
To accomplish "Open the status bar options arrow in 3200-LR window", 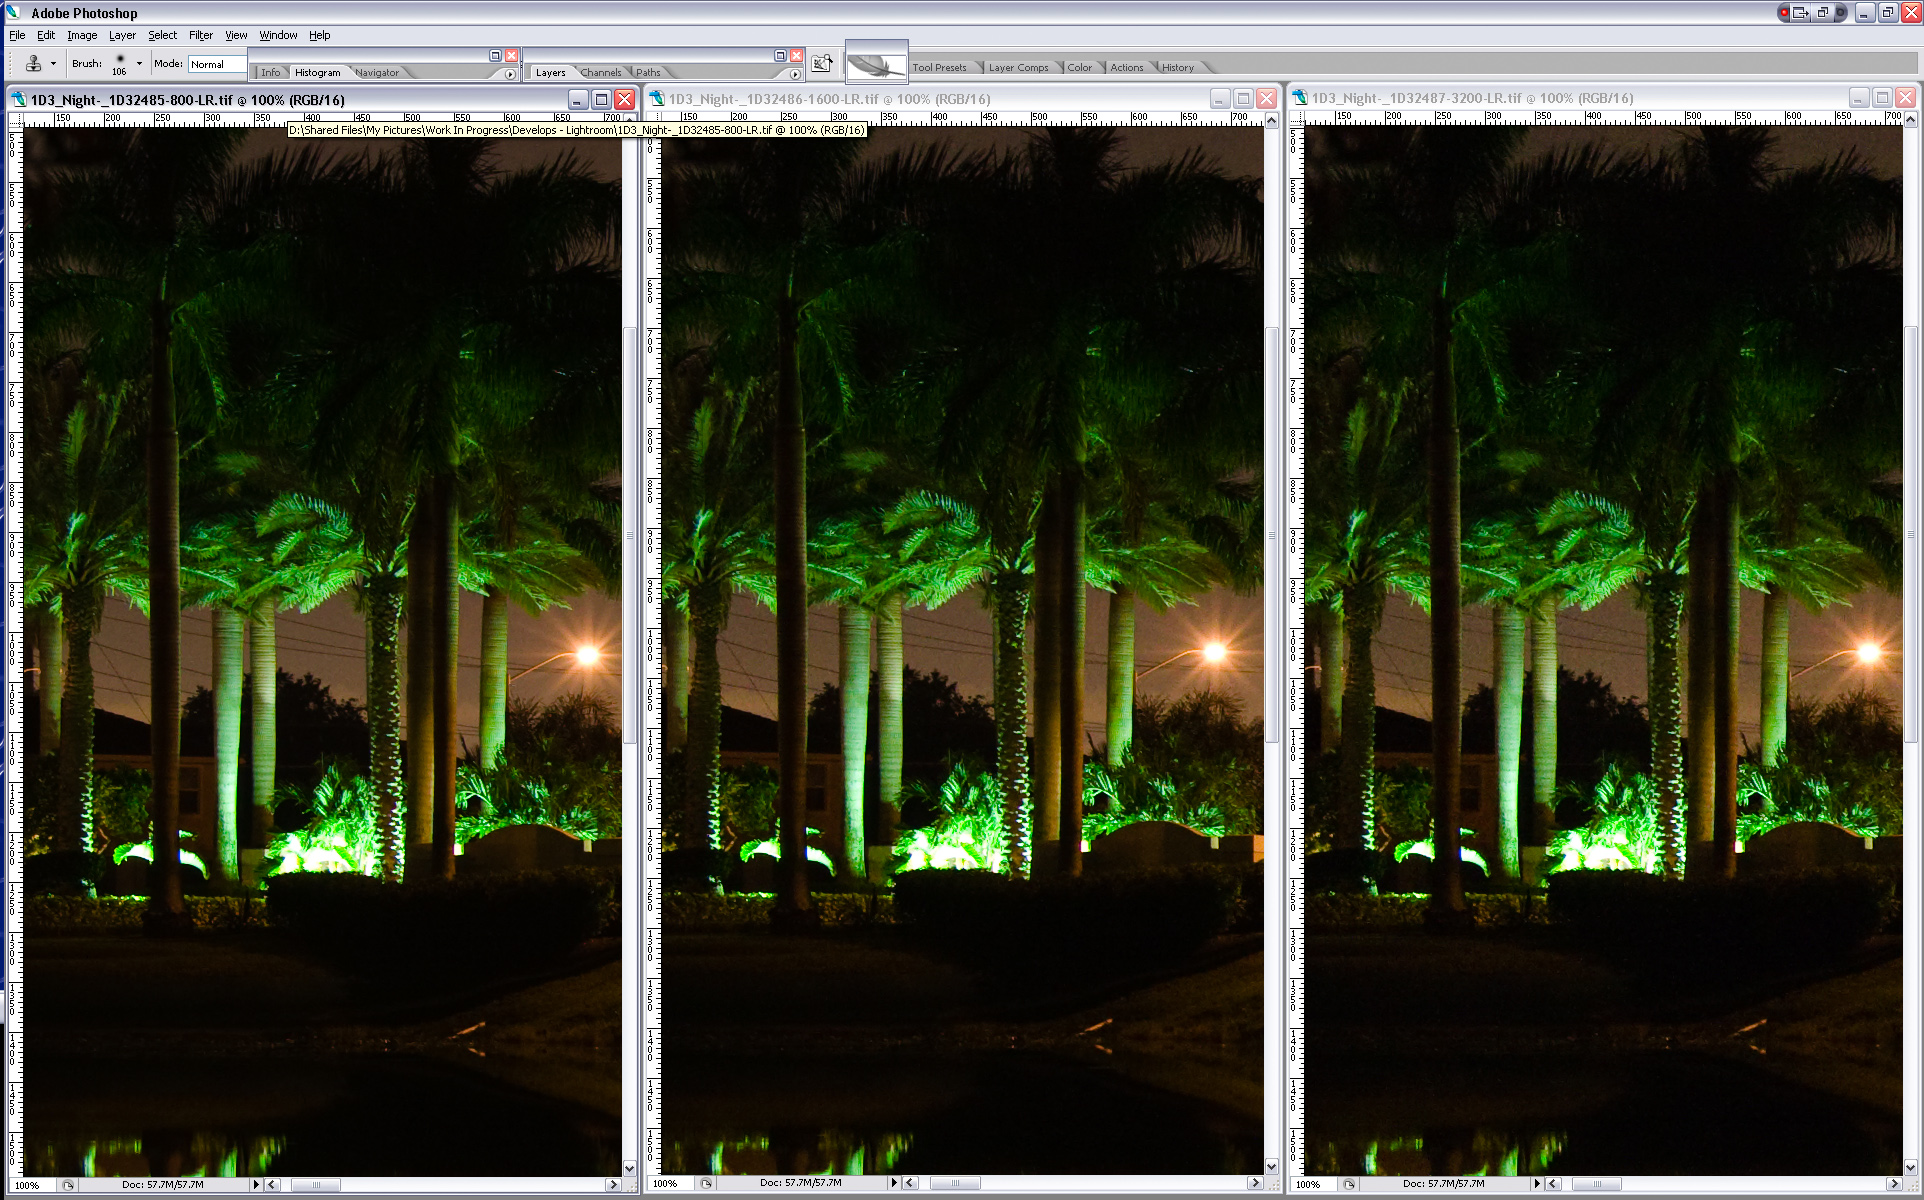I will coord(1537,1184).
